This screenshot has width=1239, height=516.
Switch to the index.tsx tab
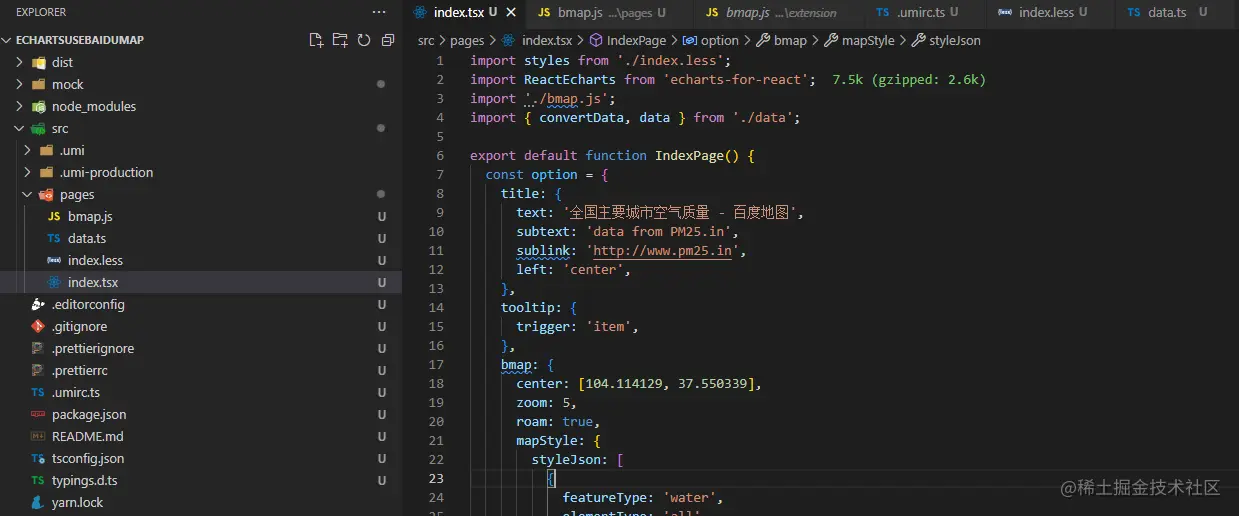tap(464, 12)
